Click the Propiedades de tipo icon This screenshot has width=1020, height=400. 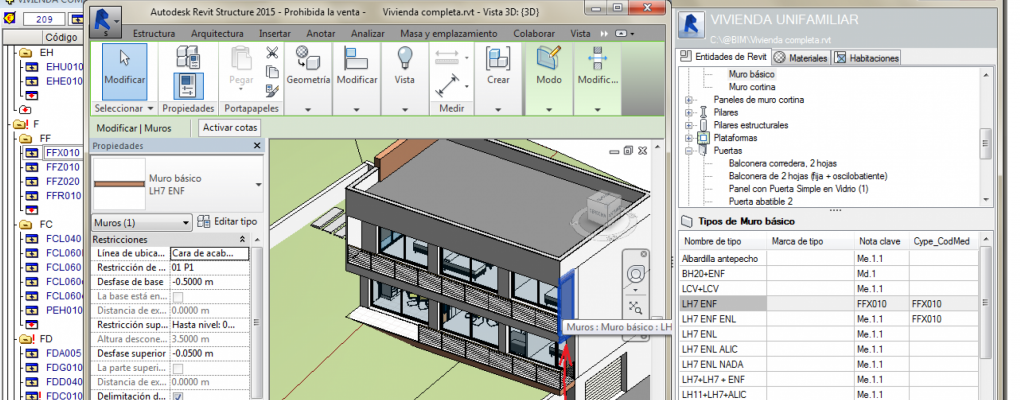188,57
